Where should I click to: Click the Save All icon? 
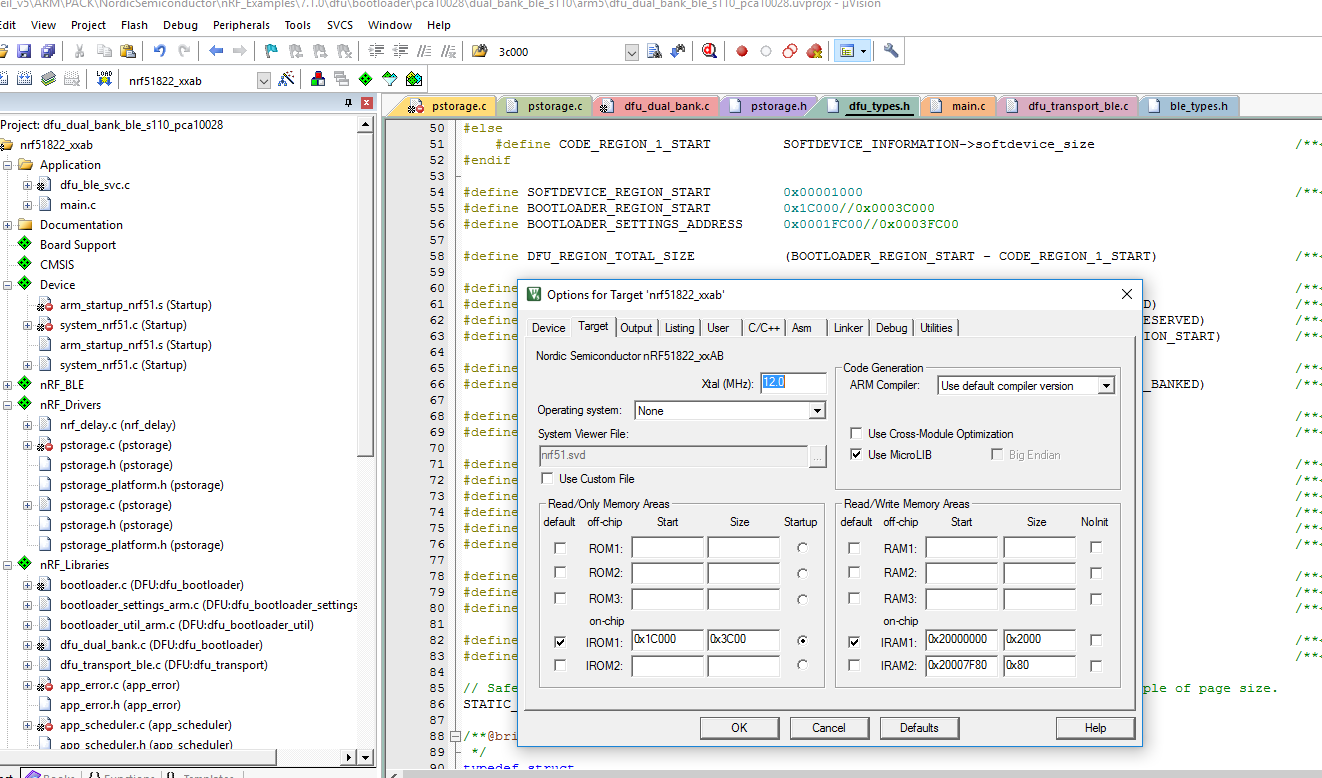coord(47,51)
